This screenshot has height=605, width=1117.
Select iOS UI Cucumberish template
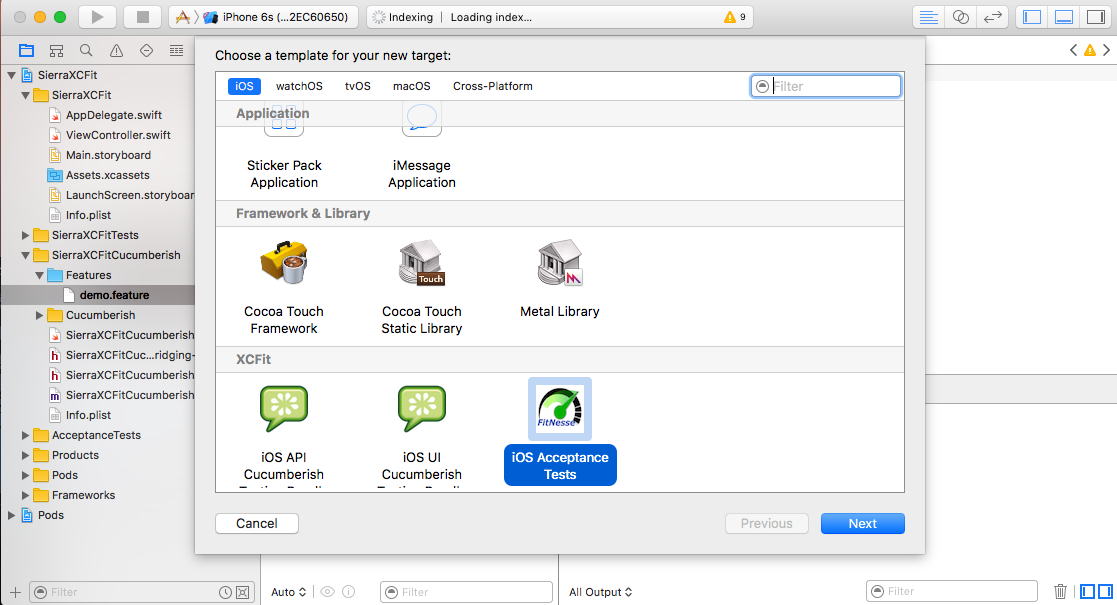[422, 435]
